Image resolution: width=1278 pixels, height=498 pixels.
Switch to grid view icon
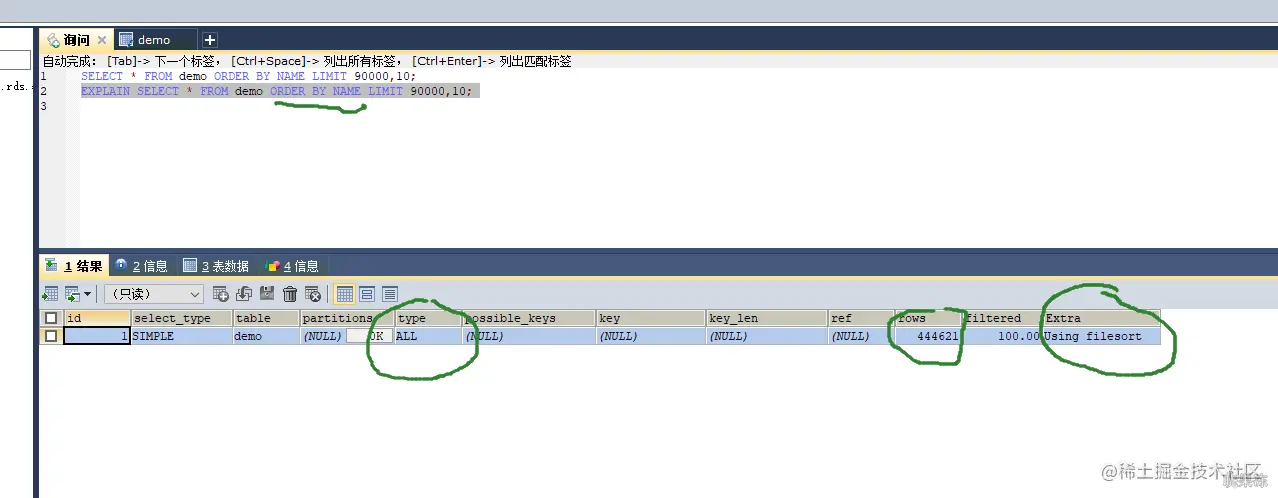click(x=345, y=294)
